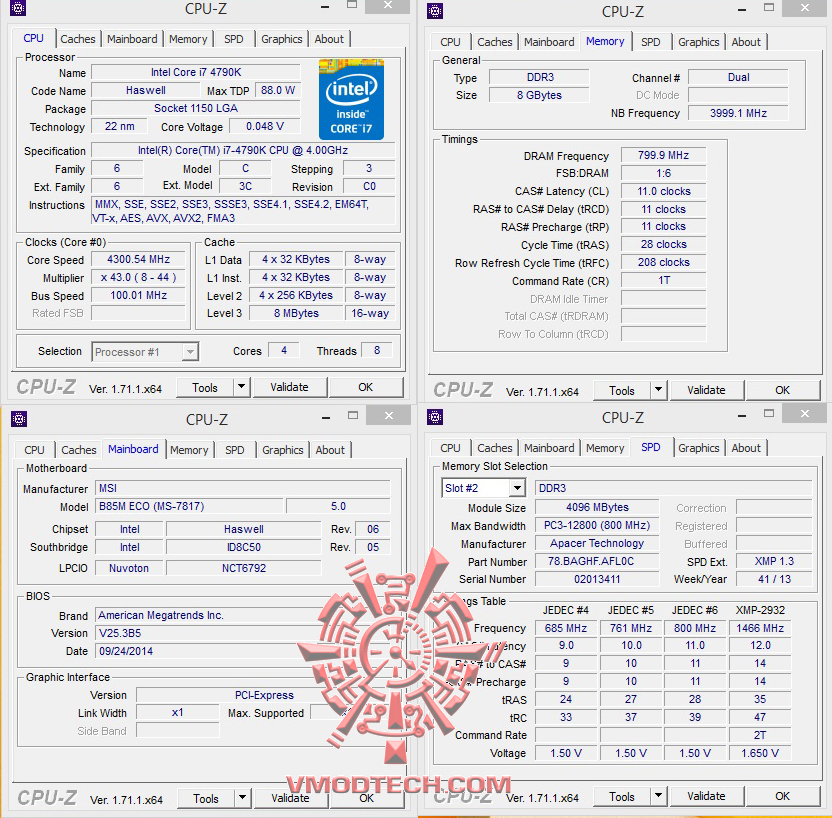Click the memory Size value 8 GBytes

[539, 95]
